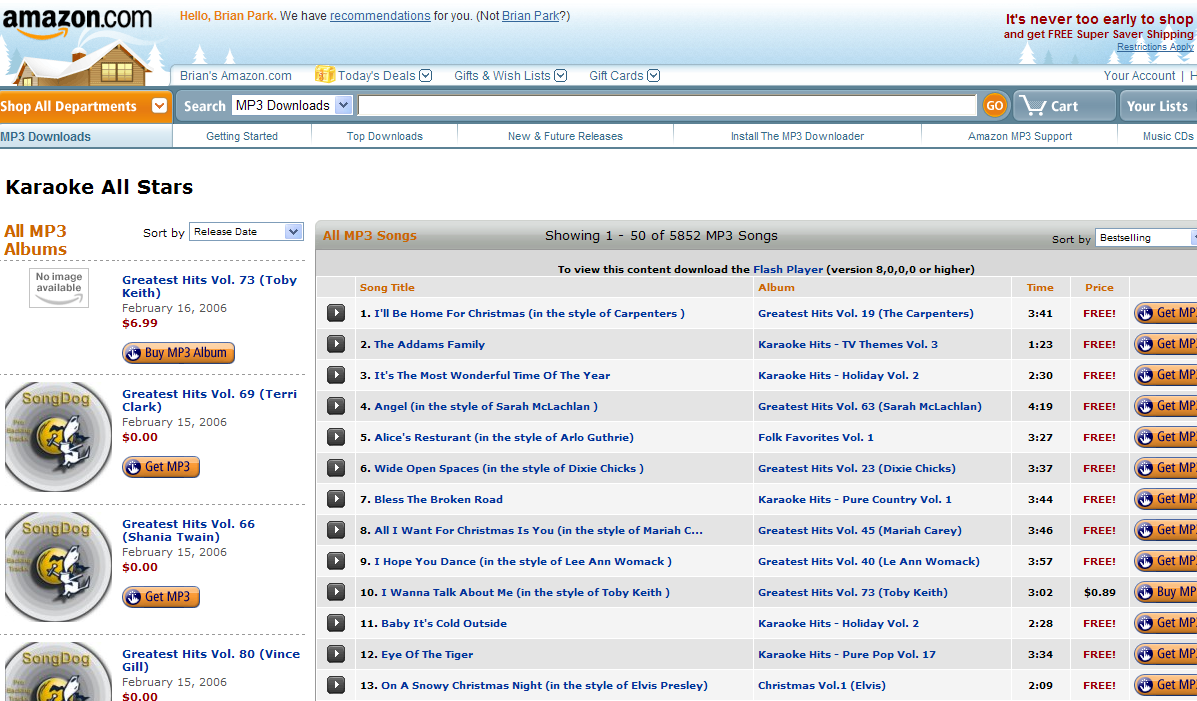
Task: Open the MP3 Downloads search category dropdown
Action: (x=292, y=105)
